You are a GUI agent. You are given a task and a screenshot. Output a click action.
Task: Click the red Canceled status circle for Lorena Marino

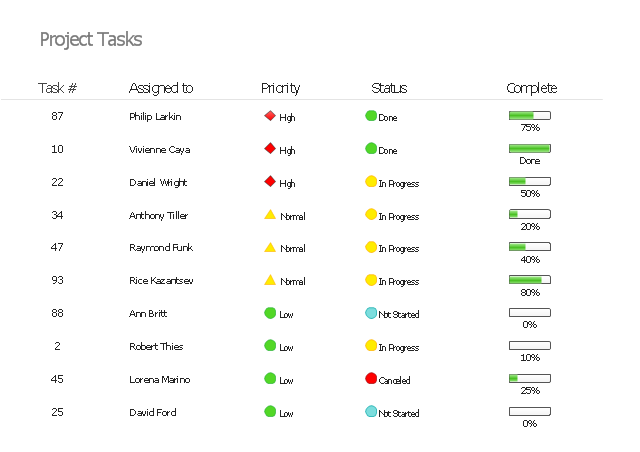371,379
